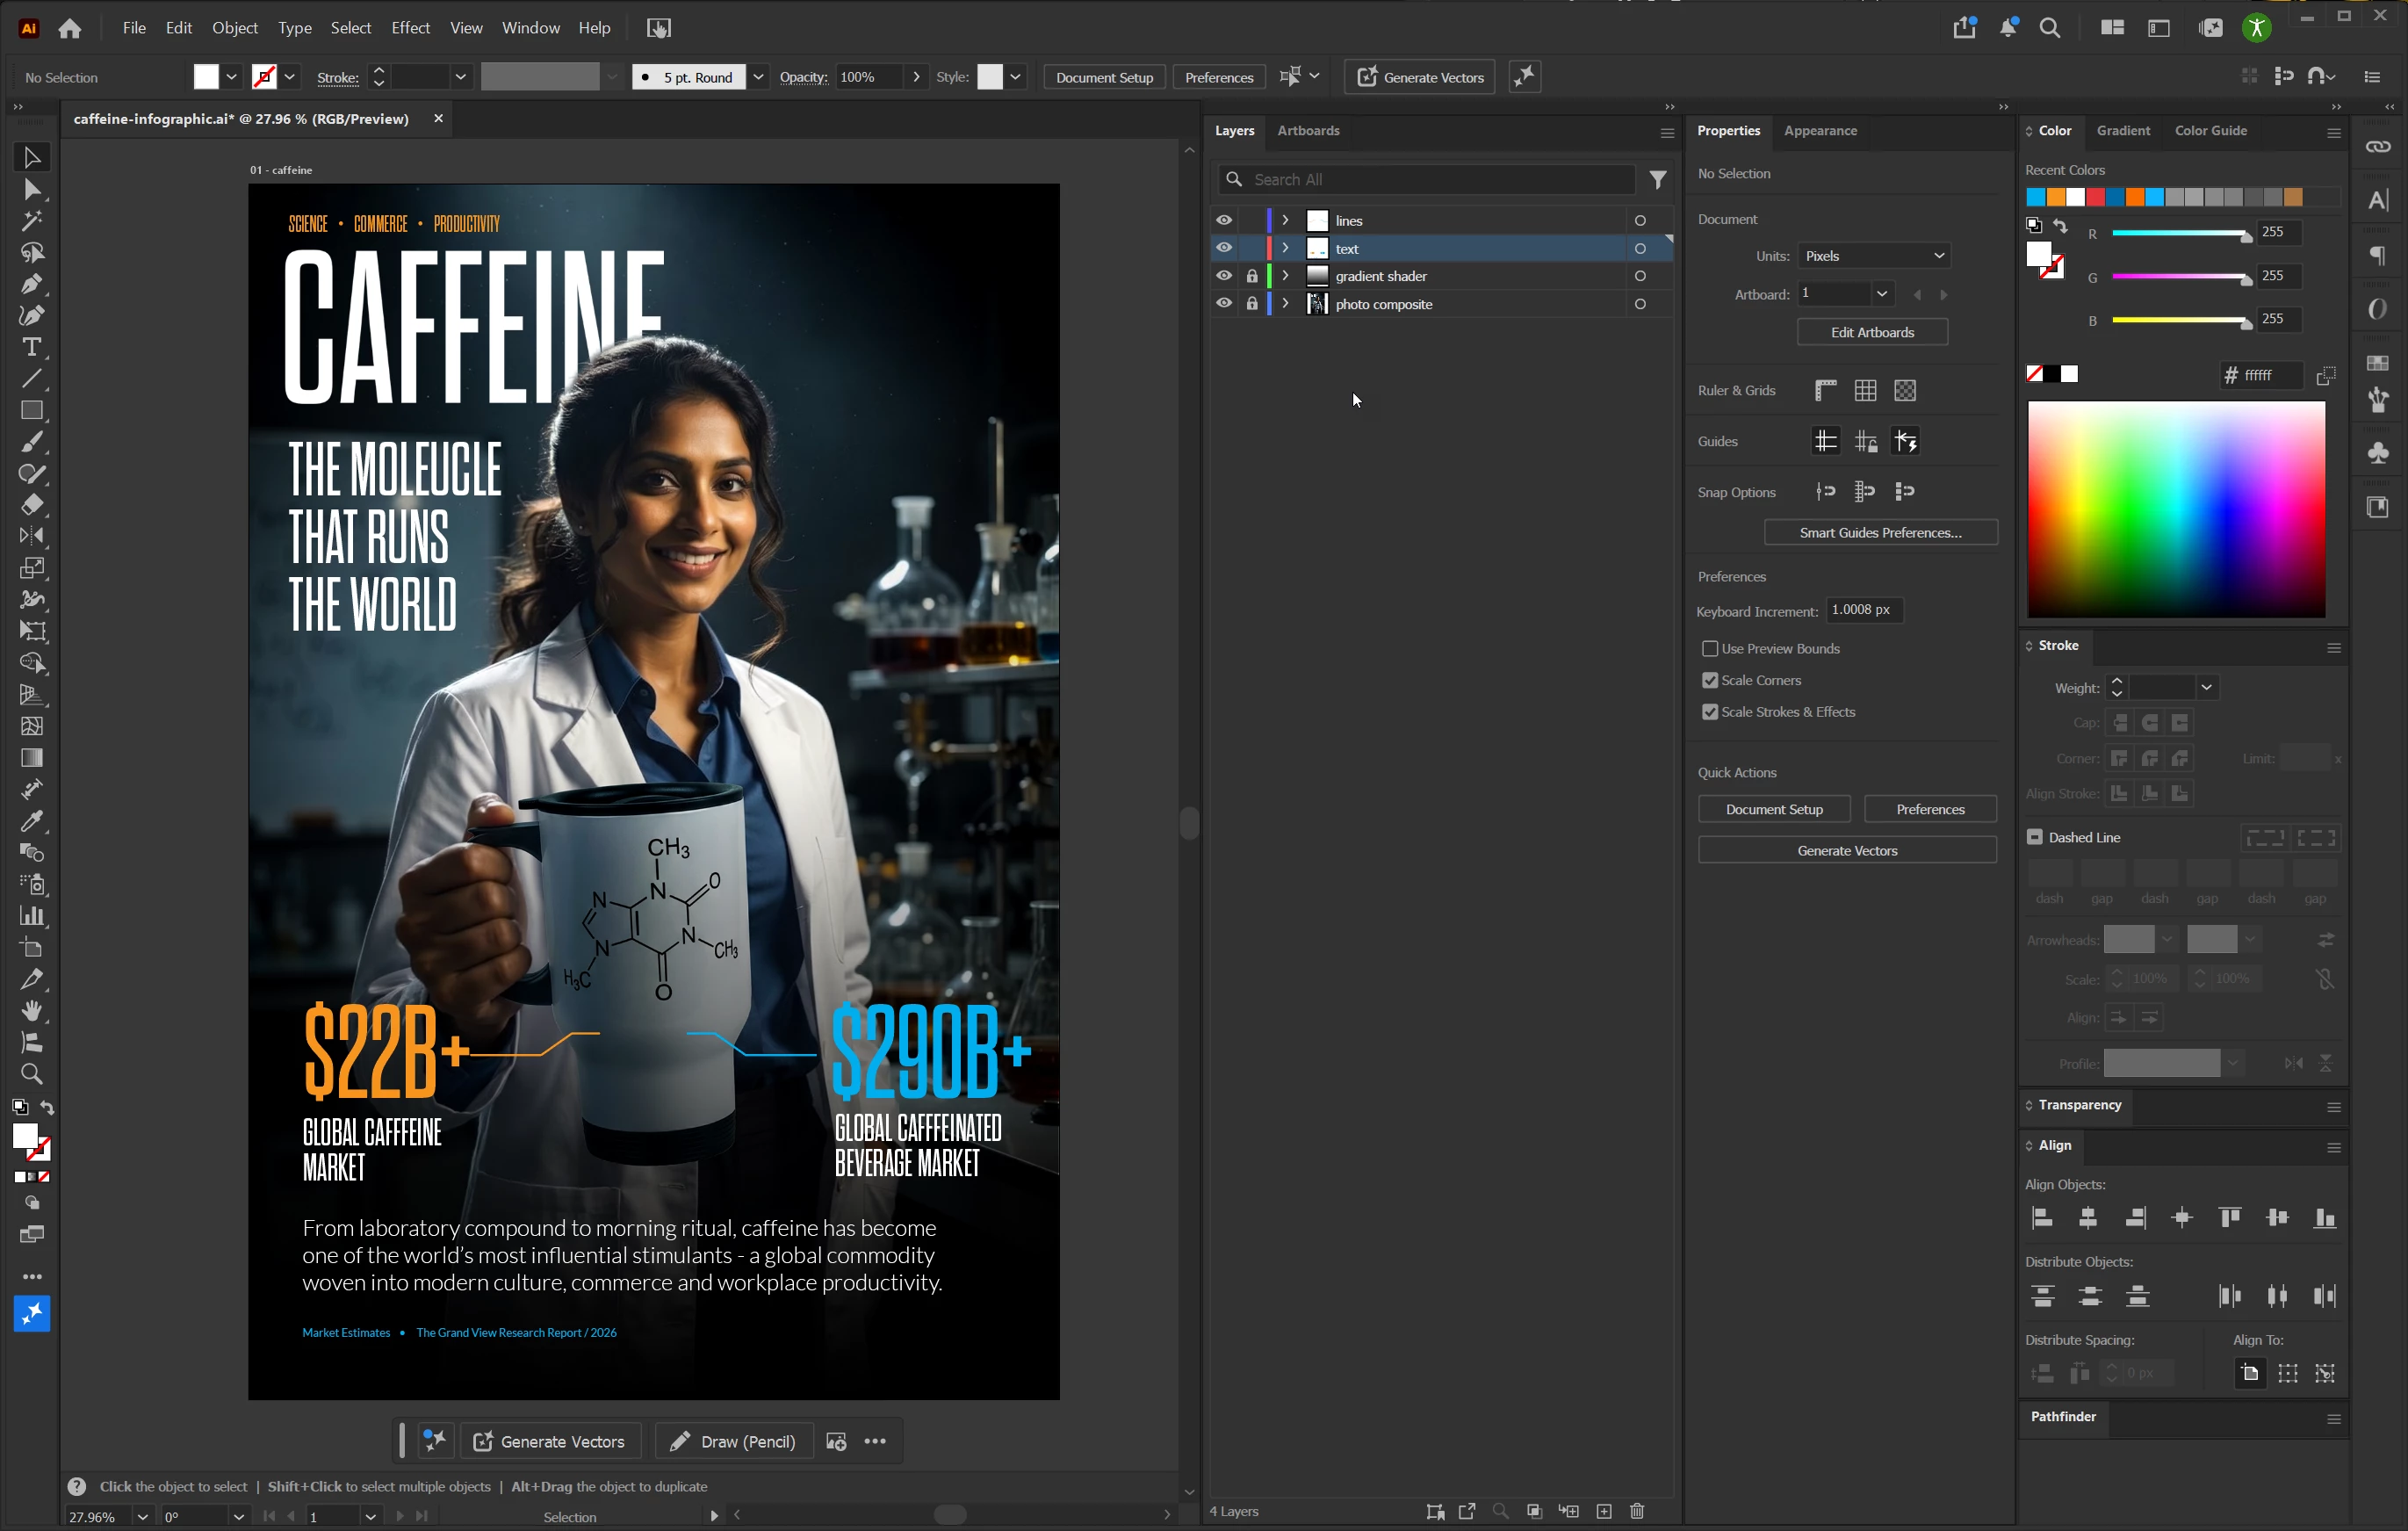Show grid icon in Ruler & Grids

click(x=1865, y=391)
